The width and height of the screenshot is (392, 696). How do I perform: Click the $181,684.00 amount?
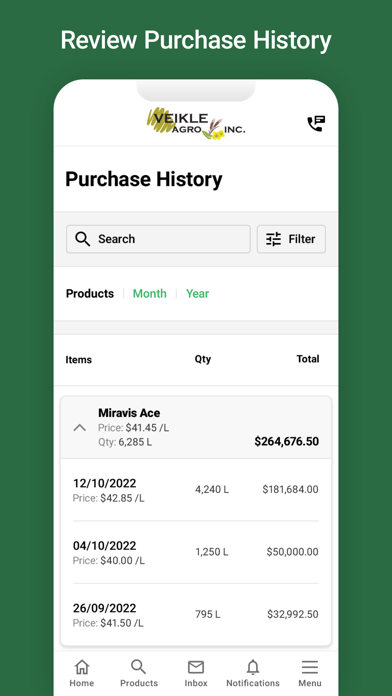pyautogui.click(x=290, y=490)
